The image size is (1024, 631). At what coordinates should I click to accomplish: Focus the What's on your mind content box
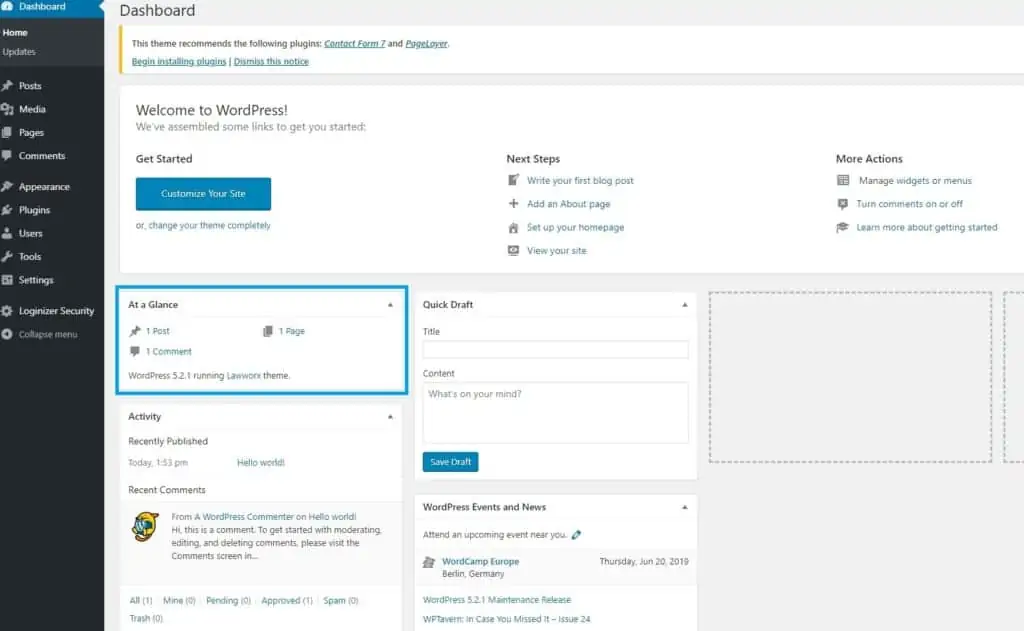555,413
